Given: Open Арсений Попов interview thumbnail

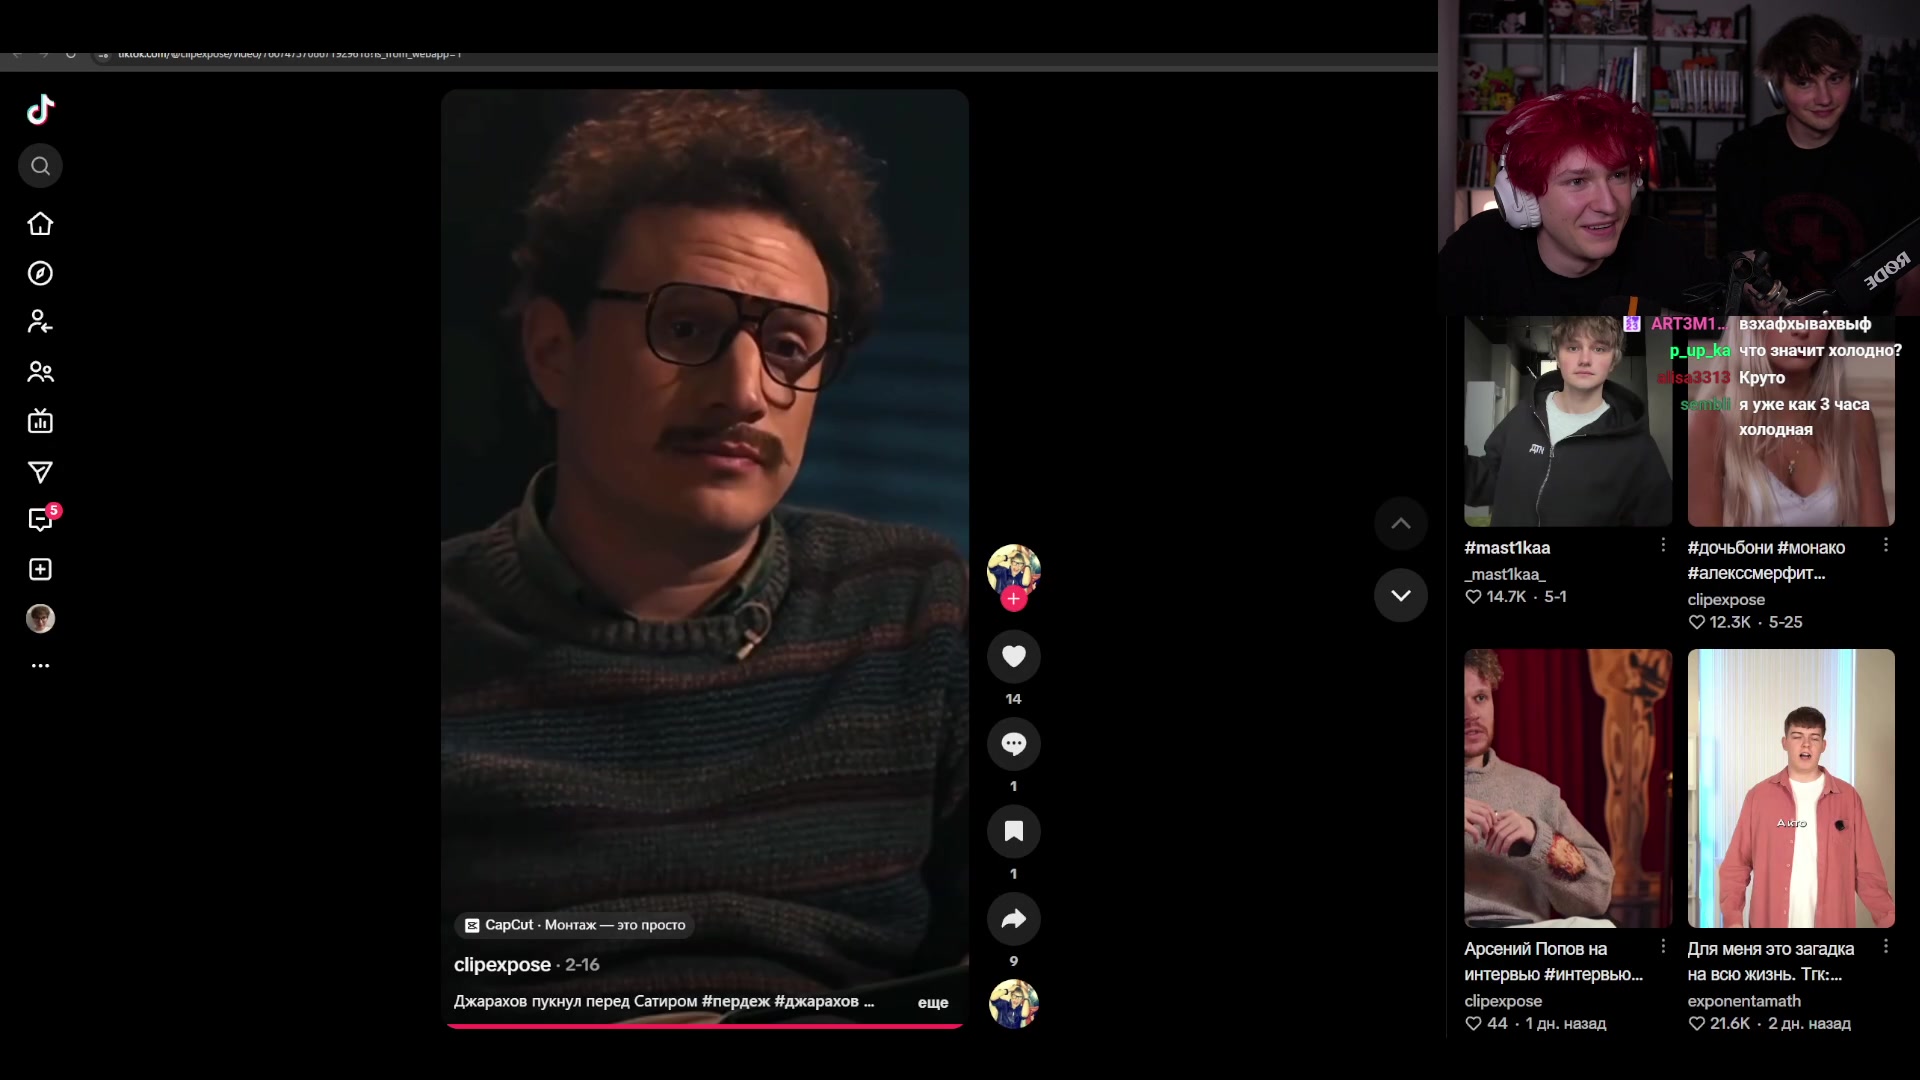Looking at the screenshot, I should [x=1567, y=788].
